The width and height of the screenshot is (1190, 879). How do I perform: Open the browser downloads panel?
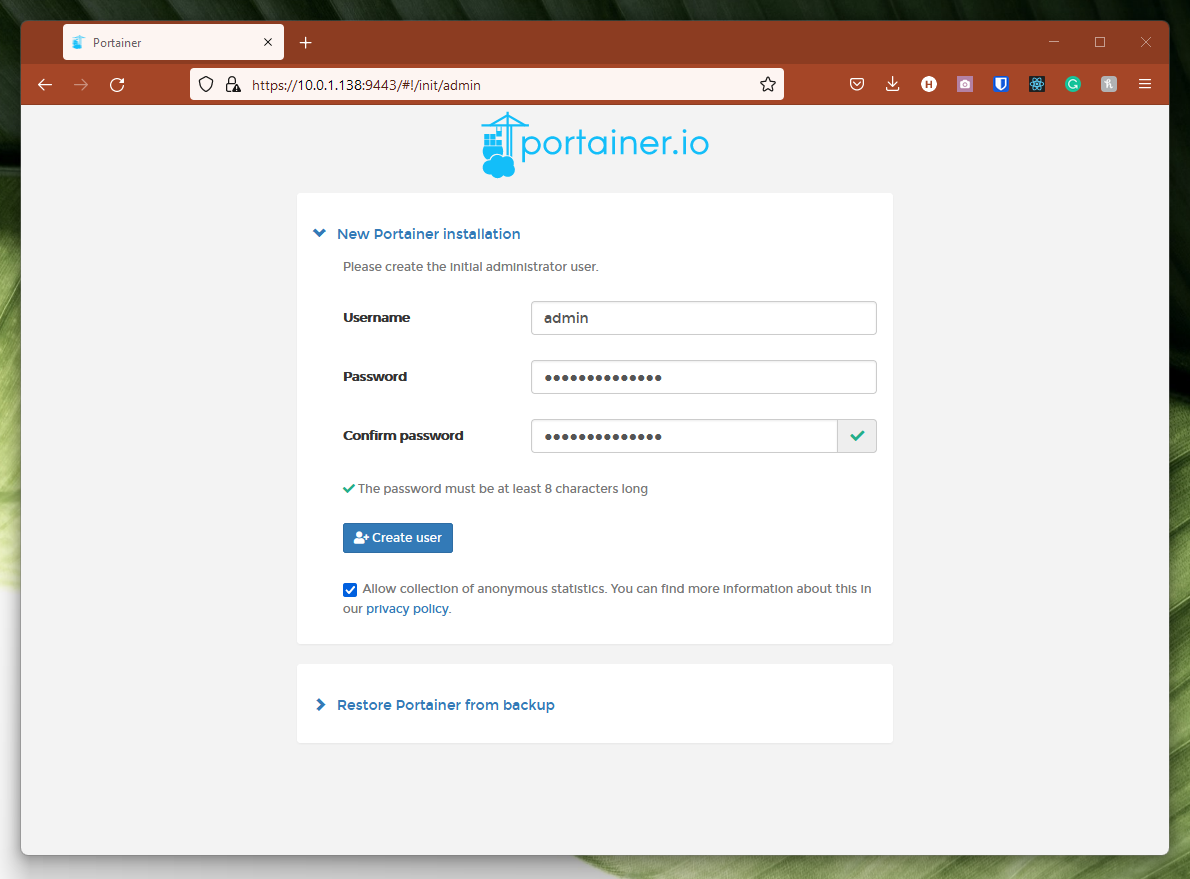(892, 84)
